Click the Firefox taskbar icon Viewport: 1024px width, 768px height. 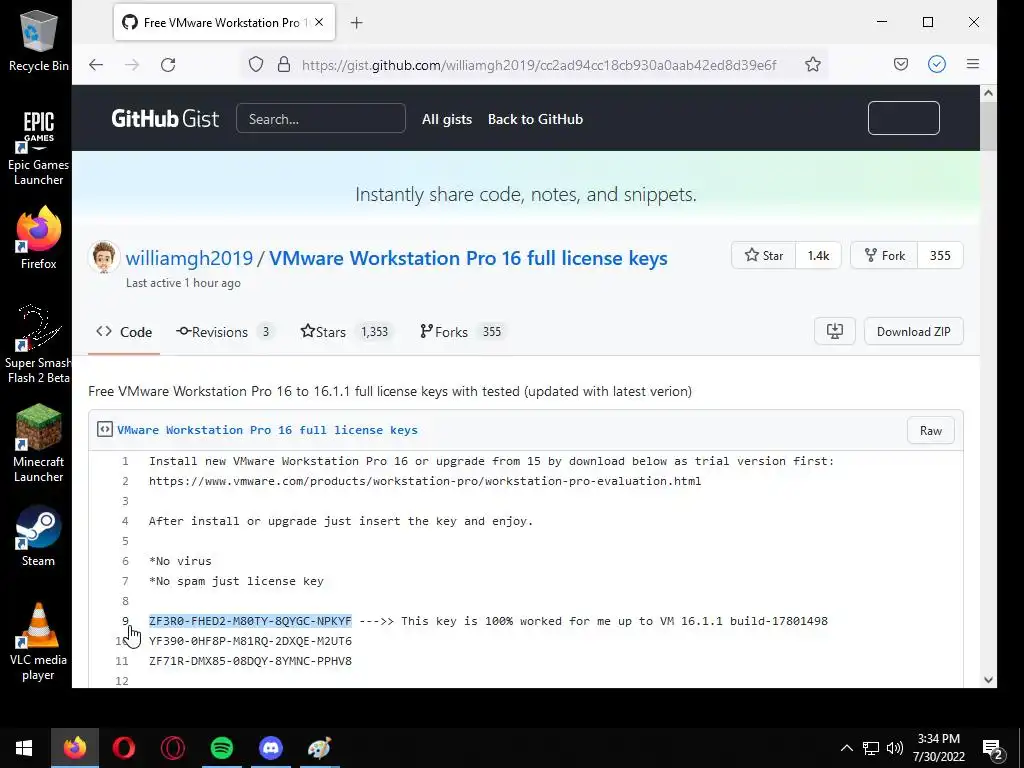74,748
